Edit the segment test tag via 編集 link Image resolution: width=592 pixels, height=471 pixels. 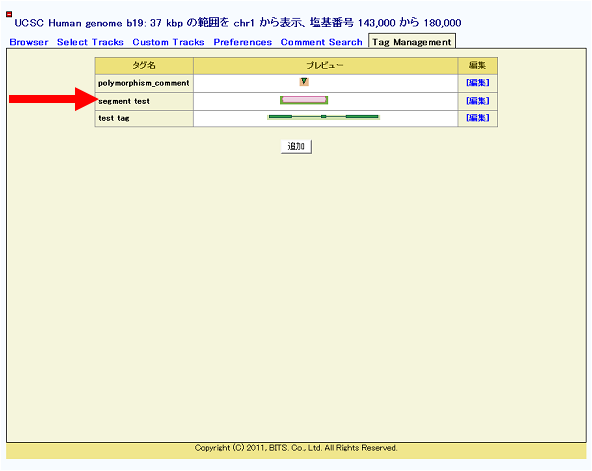click(478, 101)
